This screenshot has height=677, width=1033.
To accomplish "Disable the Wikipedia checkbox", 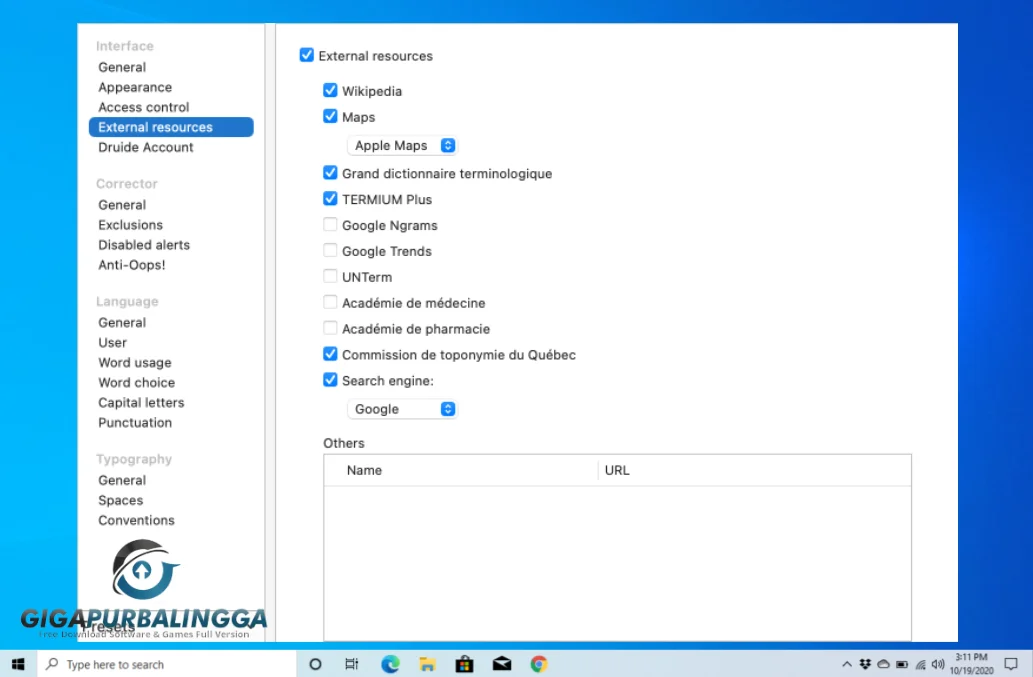I will [x=330, y=90].
